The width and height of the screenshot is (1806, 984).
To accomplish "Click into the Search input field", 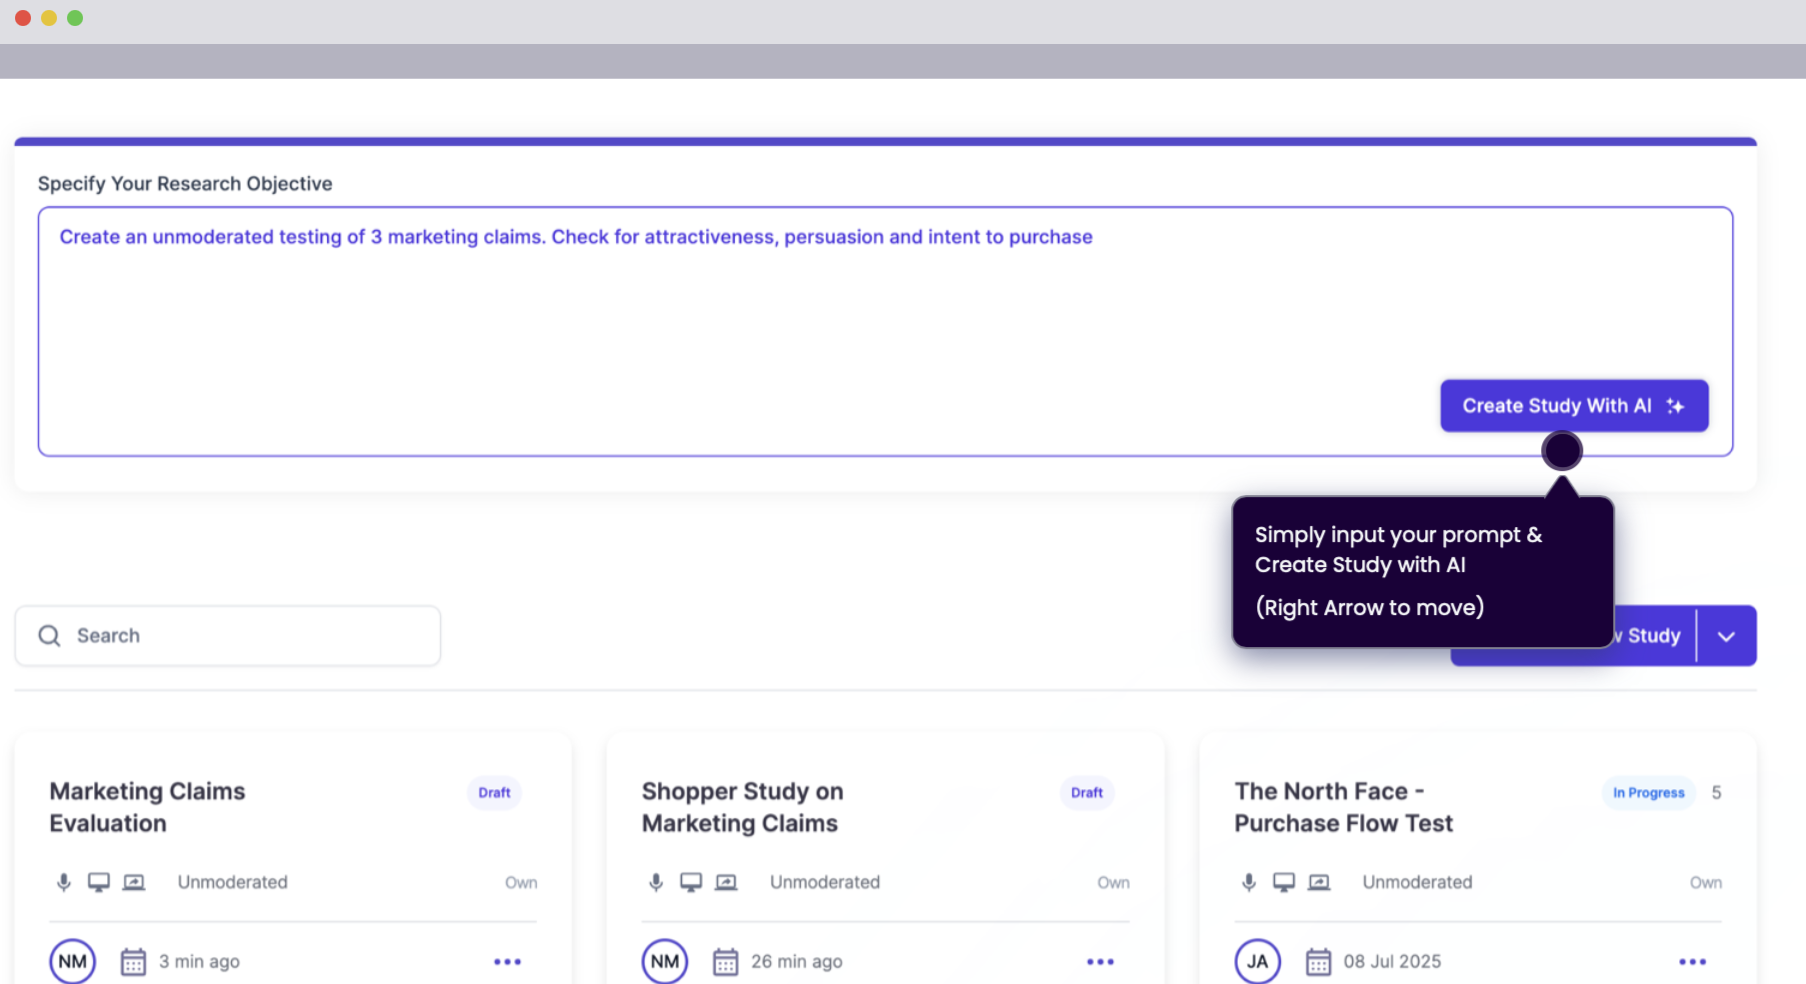I will pos(250,636).
